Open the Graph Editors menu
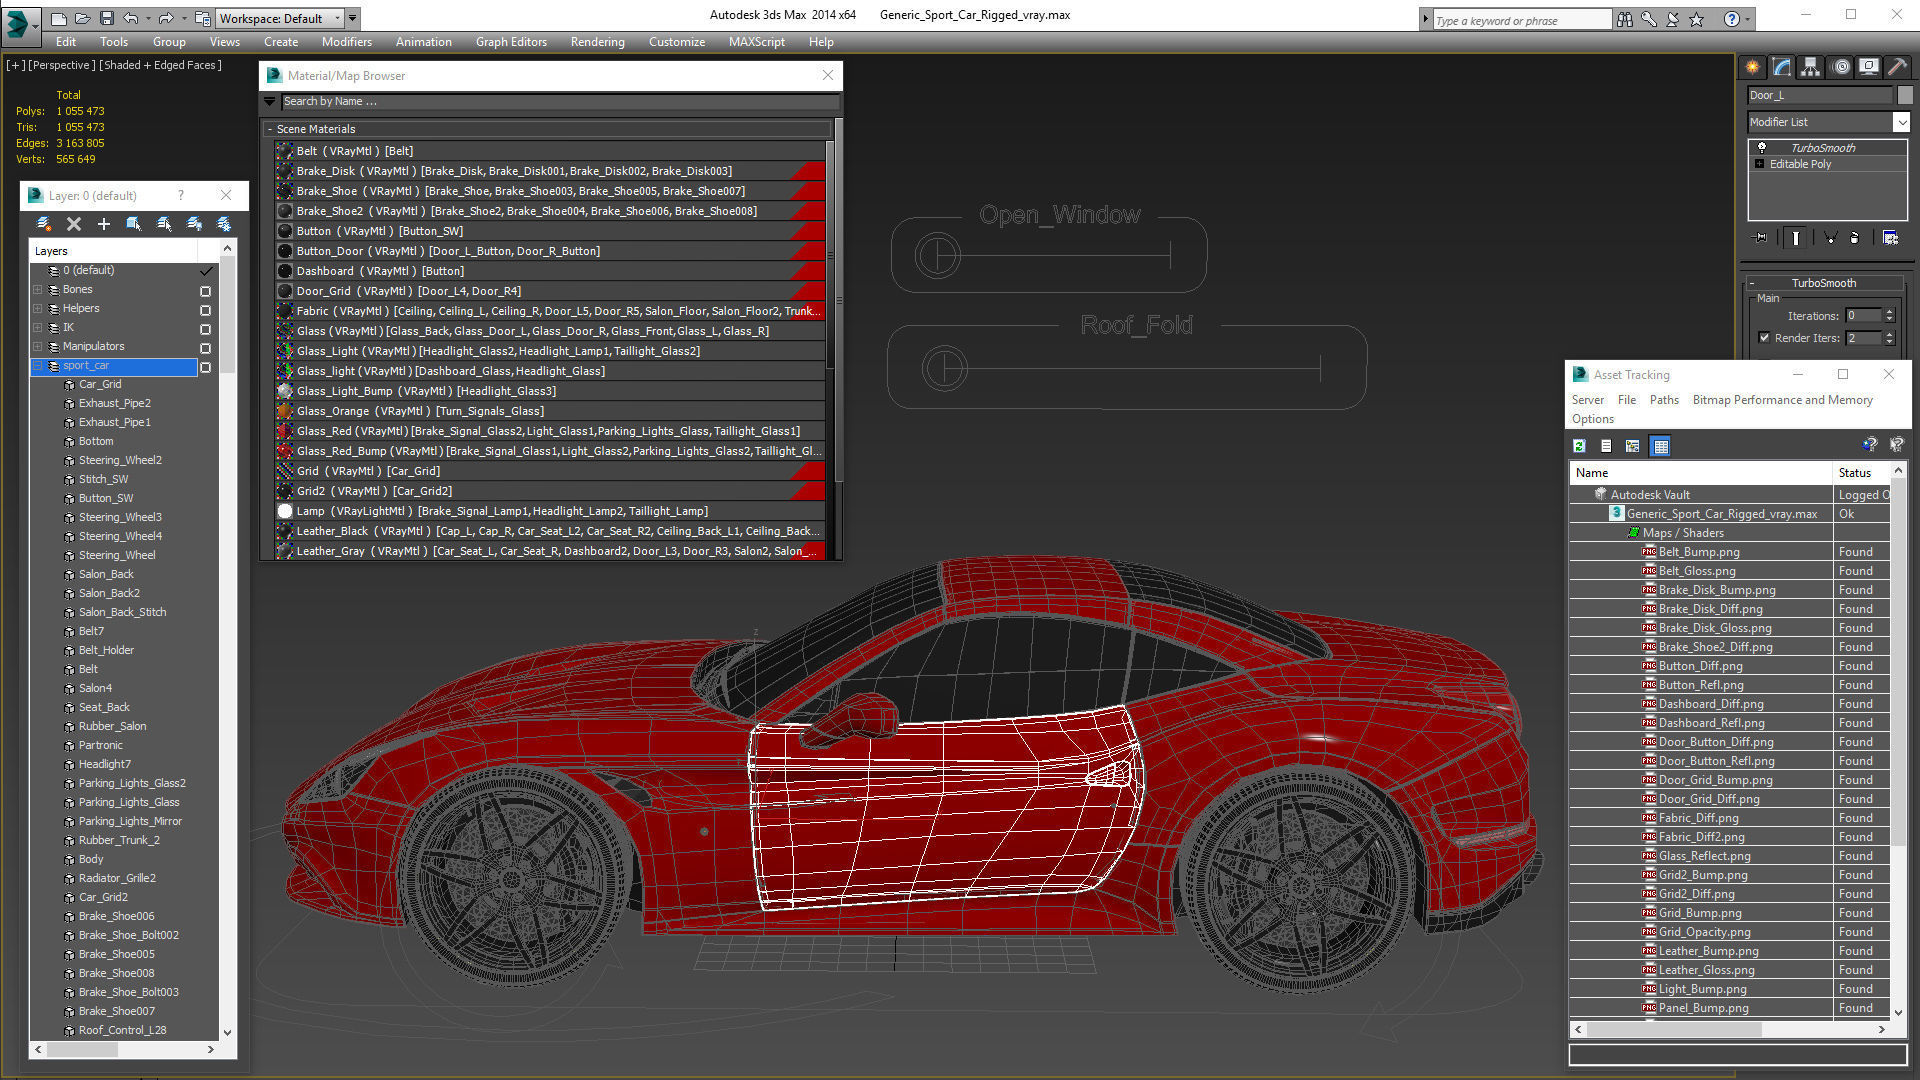 (x=510, y=42)
